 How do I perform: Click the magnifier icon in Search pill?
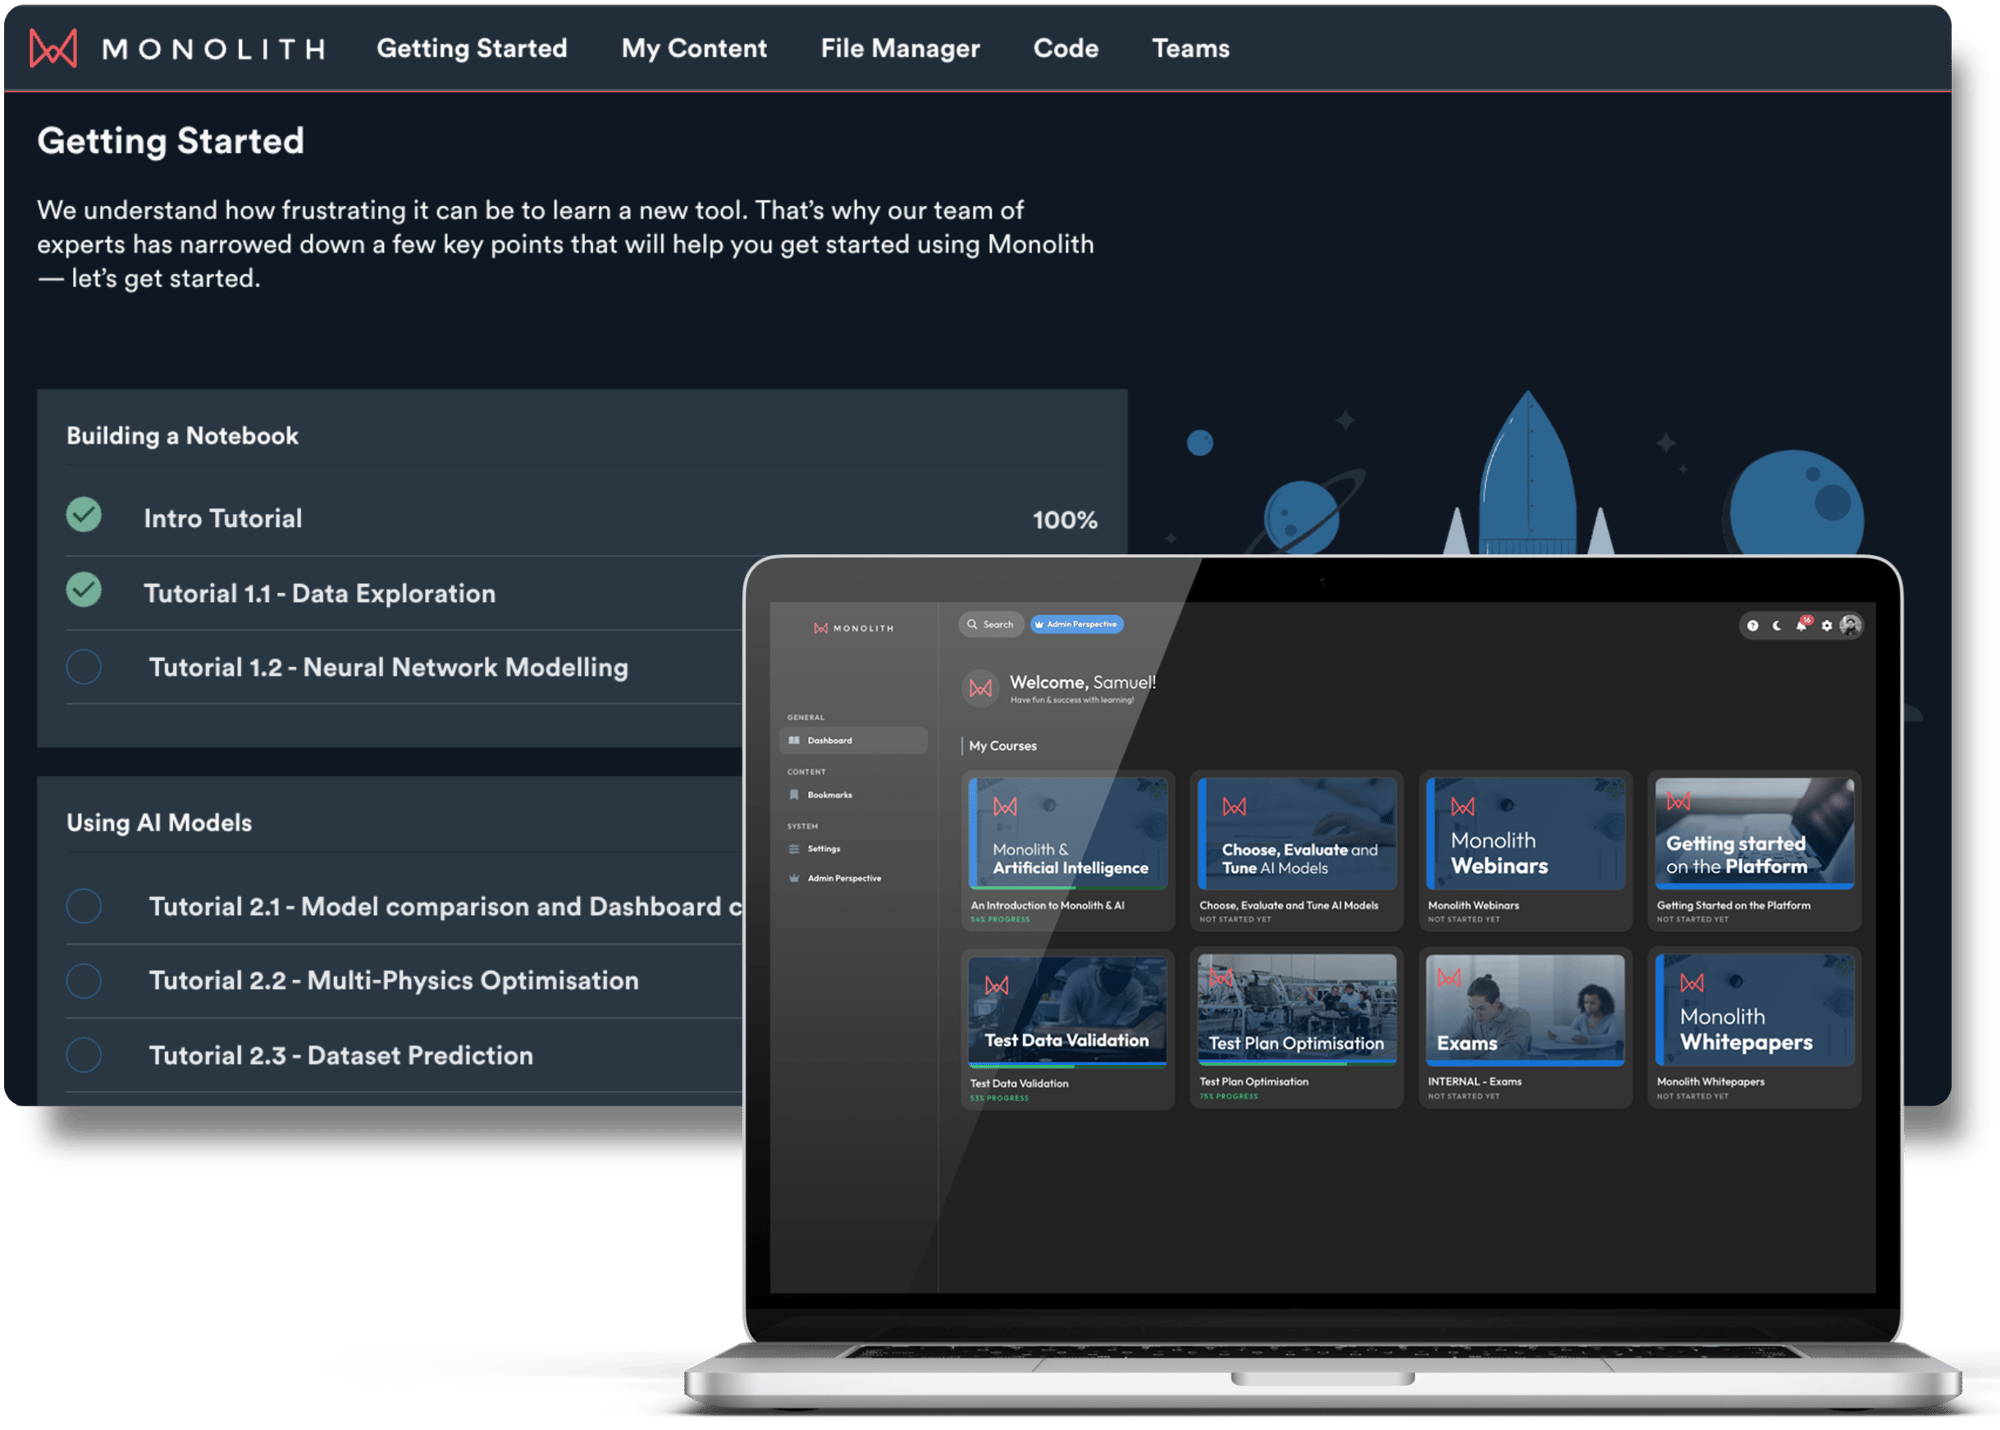click(x=972, y=624)
